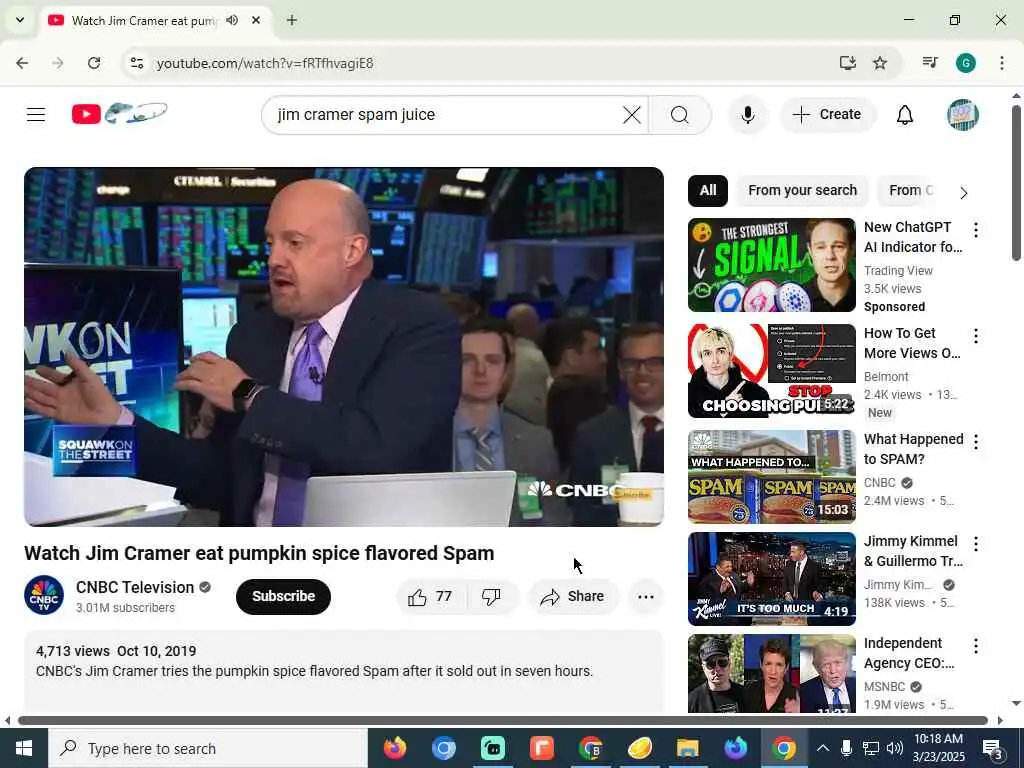This screenshot has width=1024, height=768.
Task: Select the All filter chip
Action: (x=707, y=190)
